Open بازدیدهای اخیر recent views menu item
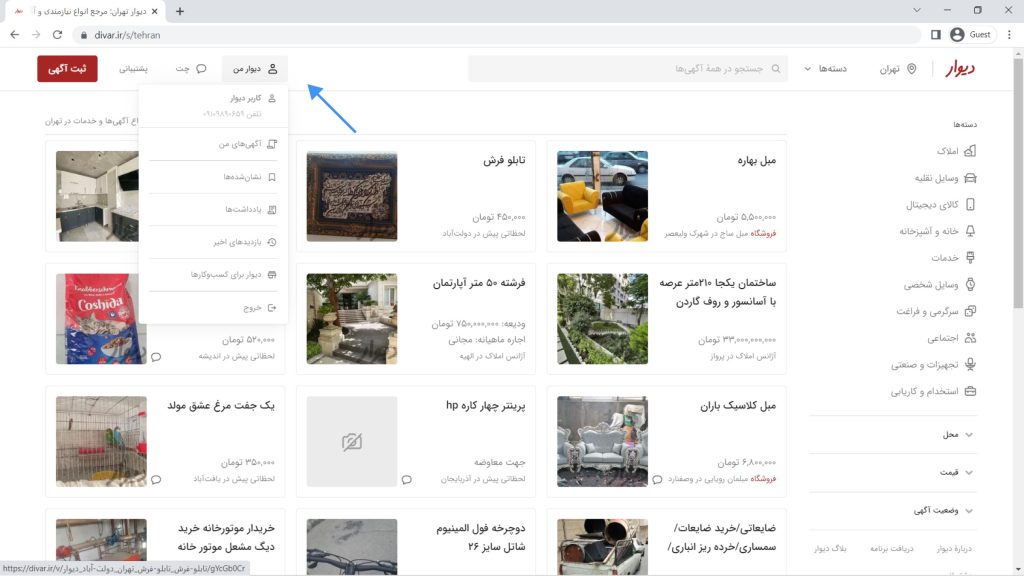The height and width of the screenshot is (576, 1024). (x=213, y=242)
